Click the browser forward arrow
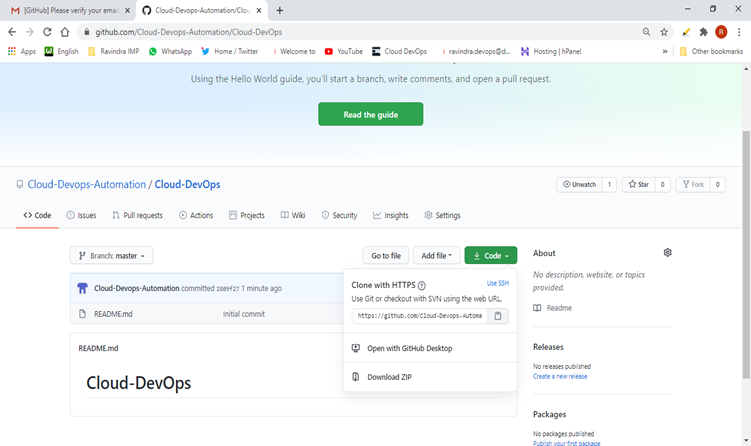 (x=30, y=32)
